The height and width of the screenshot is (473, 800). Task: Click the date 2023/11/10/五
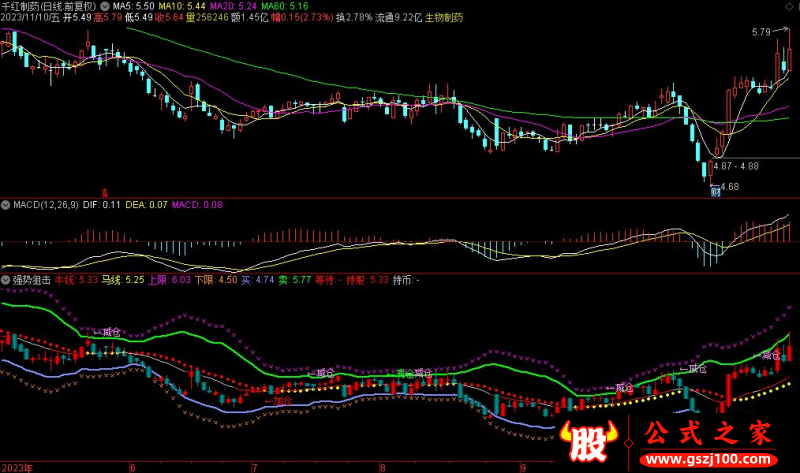(x=30, y=17)
